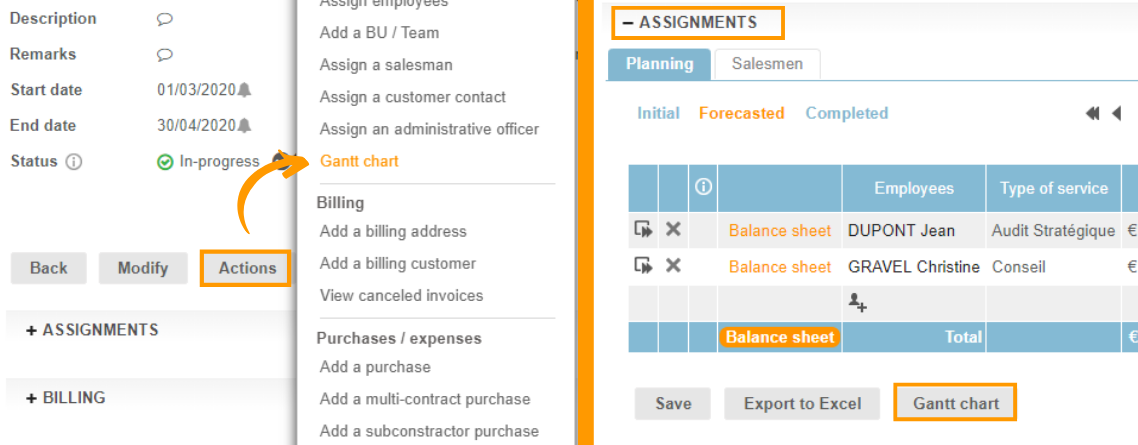The image size is (1138, 445).
Task: Click the bell icon beside End date
Action: [245, 126]
